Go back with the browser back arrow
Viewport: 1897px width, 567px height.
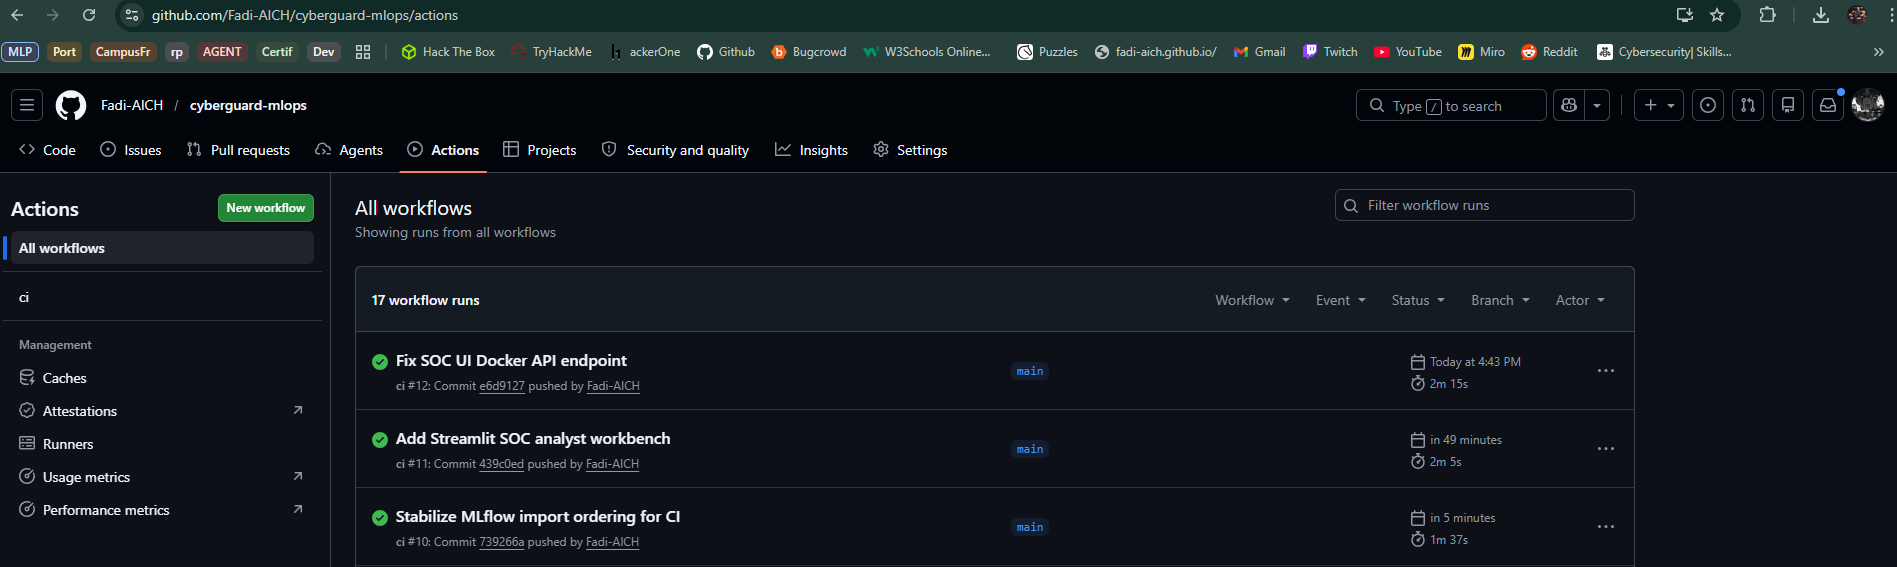pos(17,15)
